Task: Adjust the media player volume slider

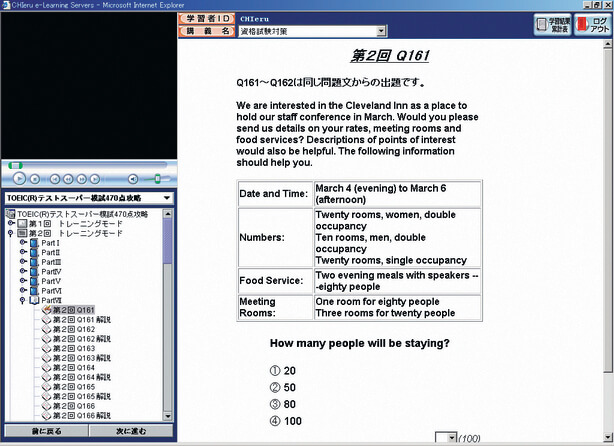Action: [157, 179]
